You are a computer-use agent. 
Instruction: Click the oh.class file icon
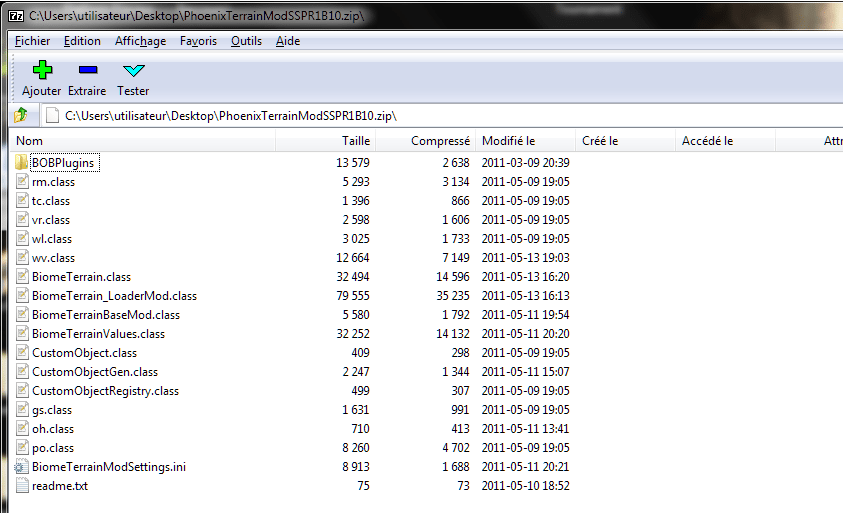[x=22, y=429]
